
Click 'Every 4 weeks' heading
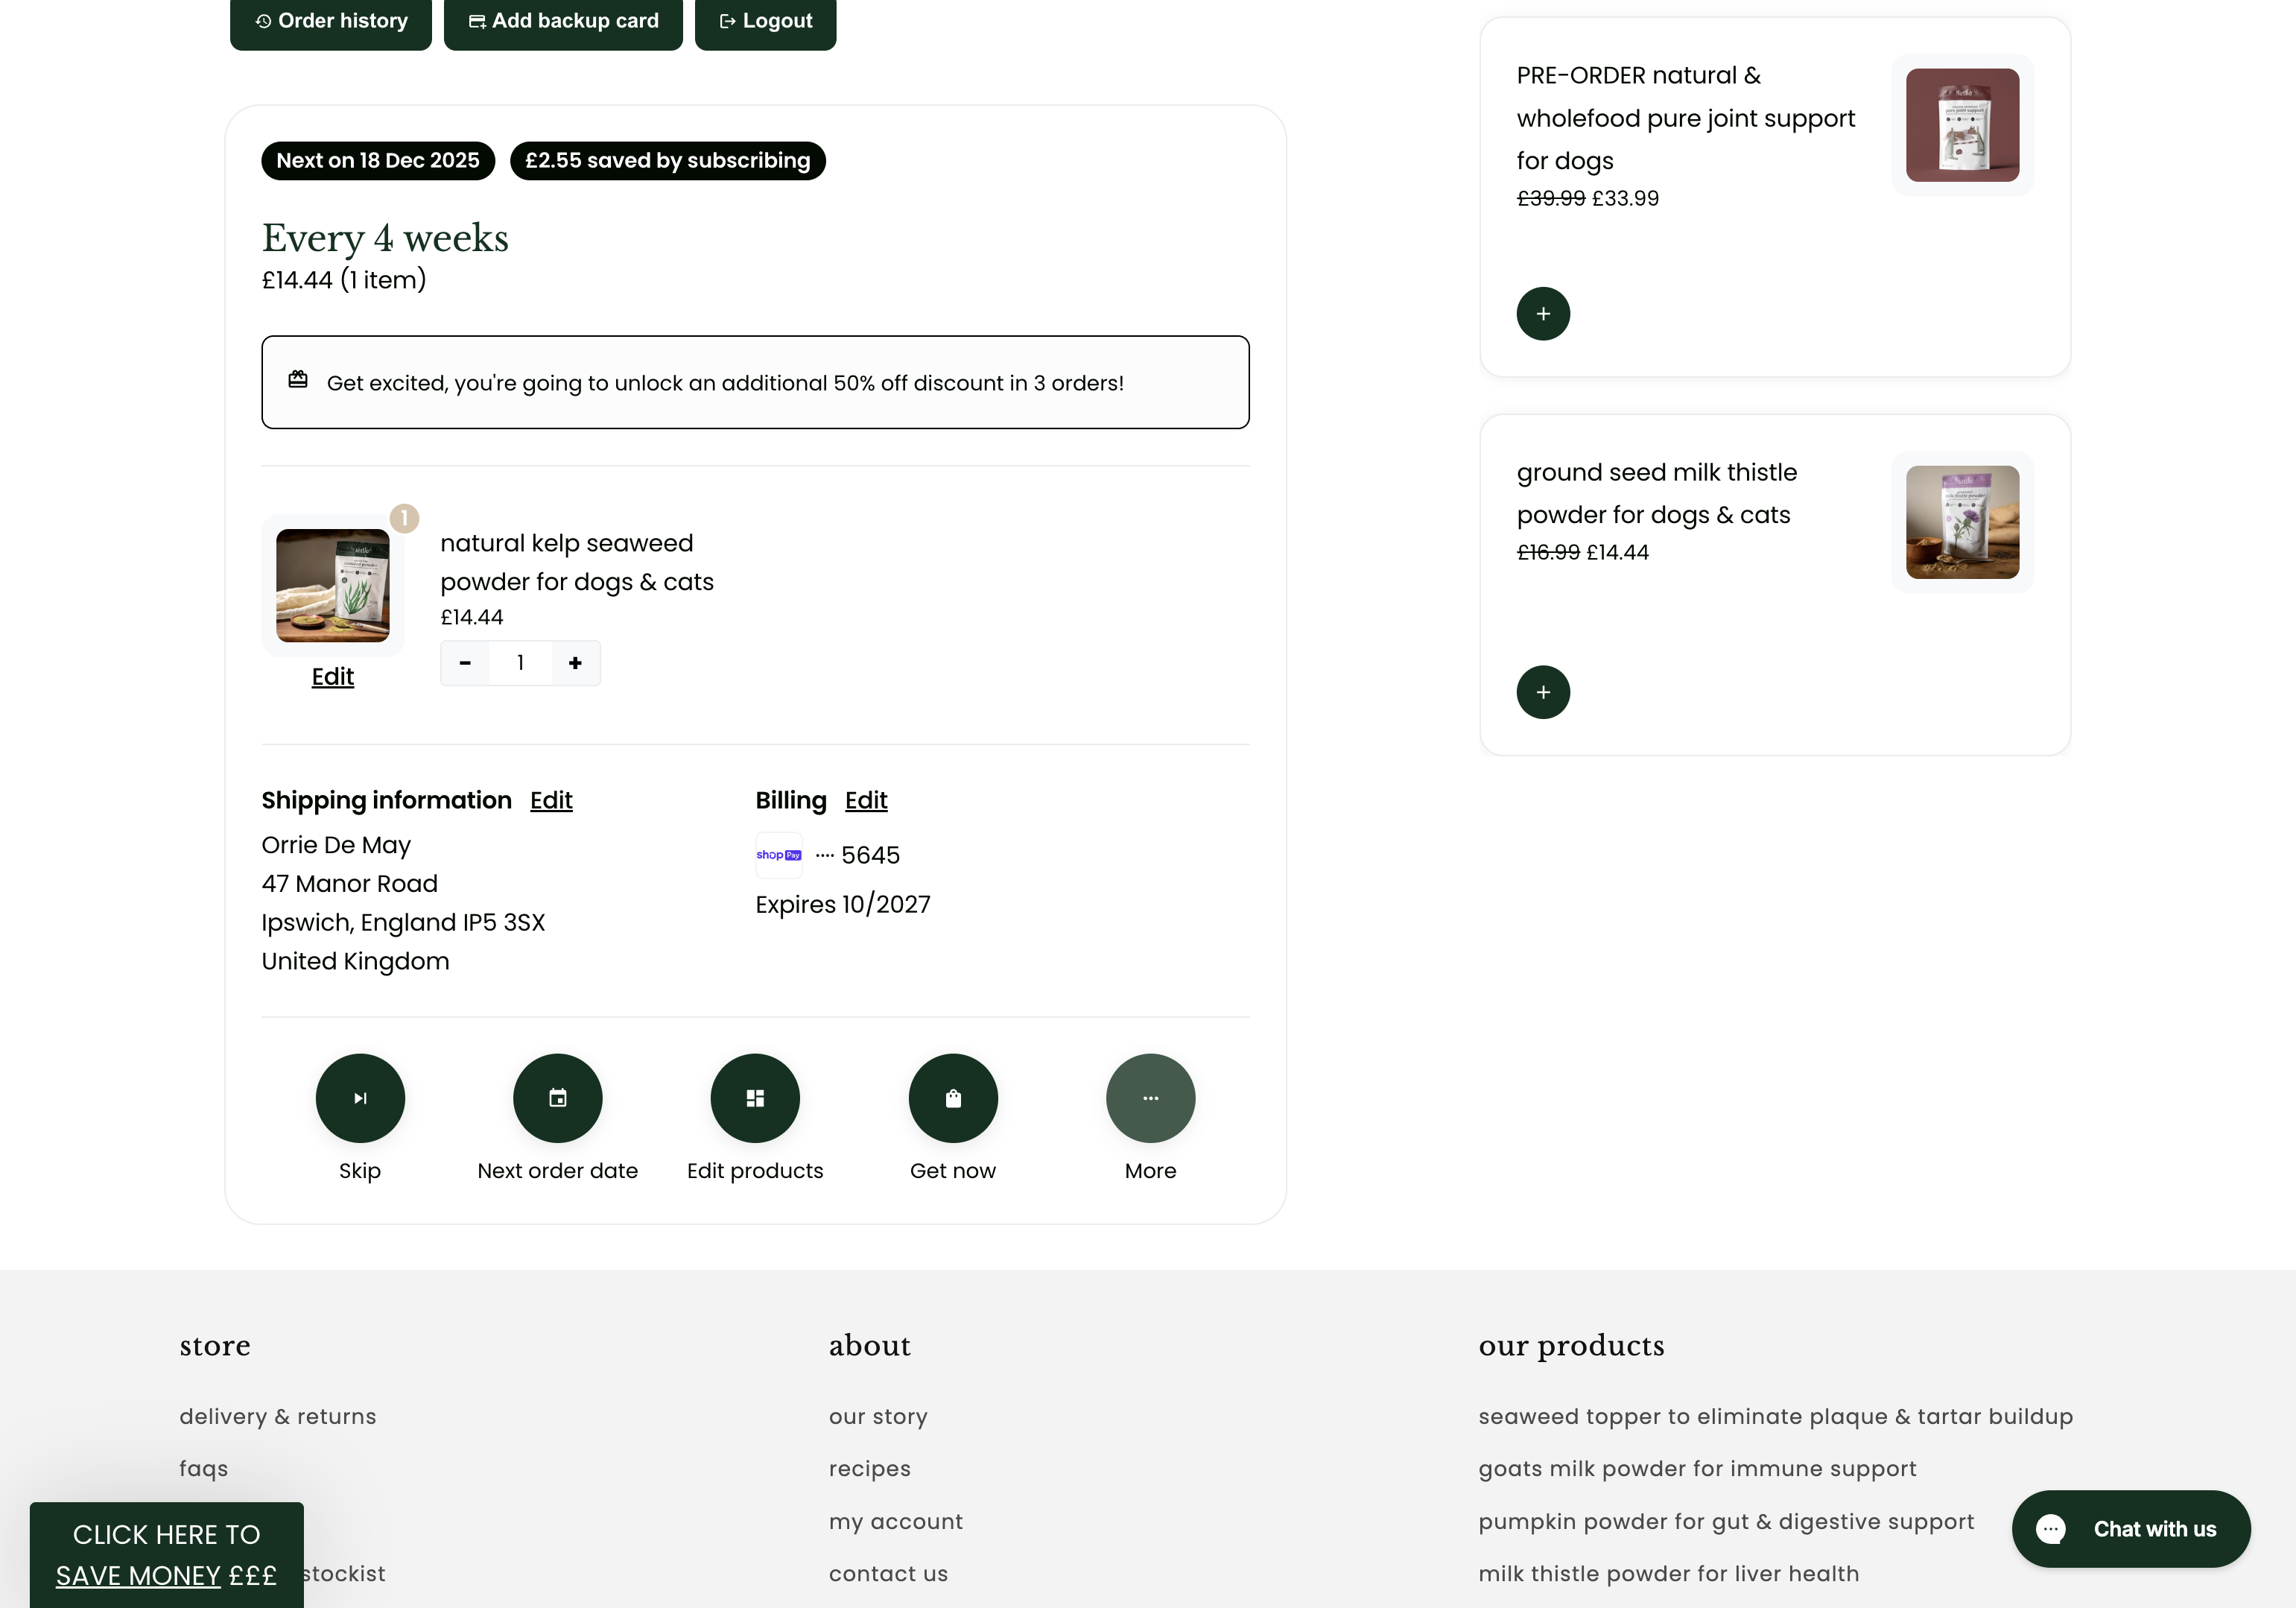pyautogui.click(x=385, y=238)
